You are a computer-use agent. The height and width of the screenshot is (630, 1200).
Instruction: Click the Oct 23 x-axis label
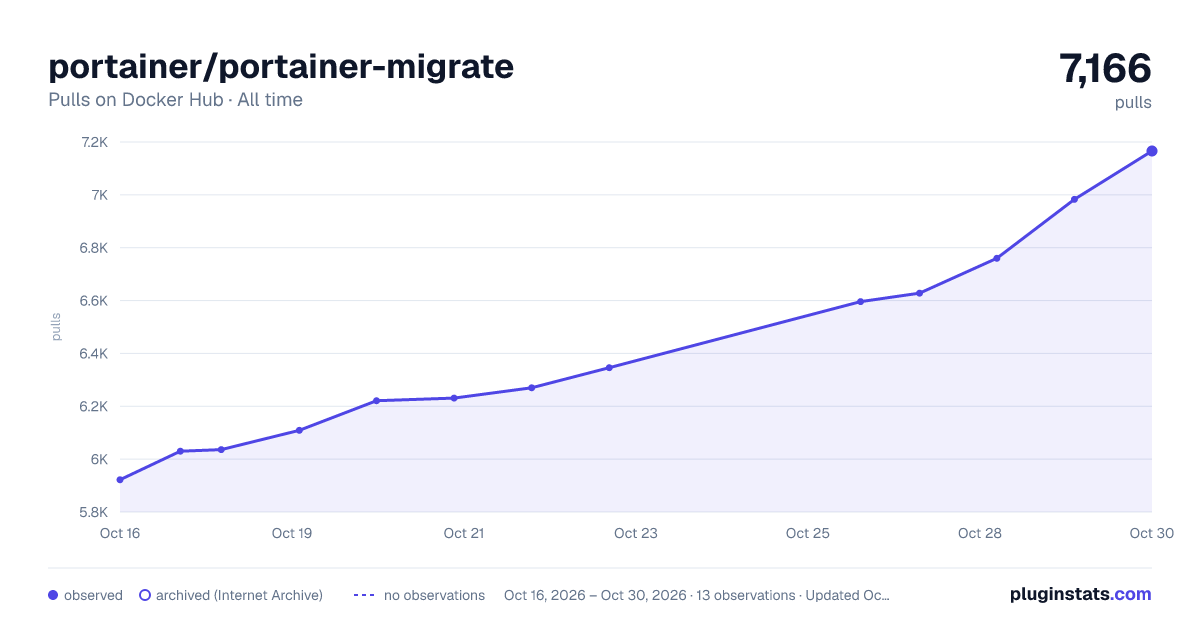pyautogui.click(x=636, y=533)
